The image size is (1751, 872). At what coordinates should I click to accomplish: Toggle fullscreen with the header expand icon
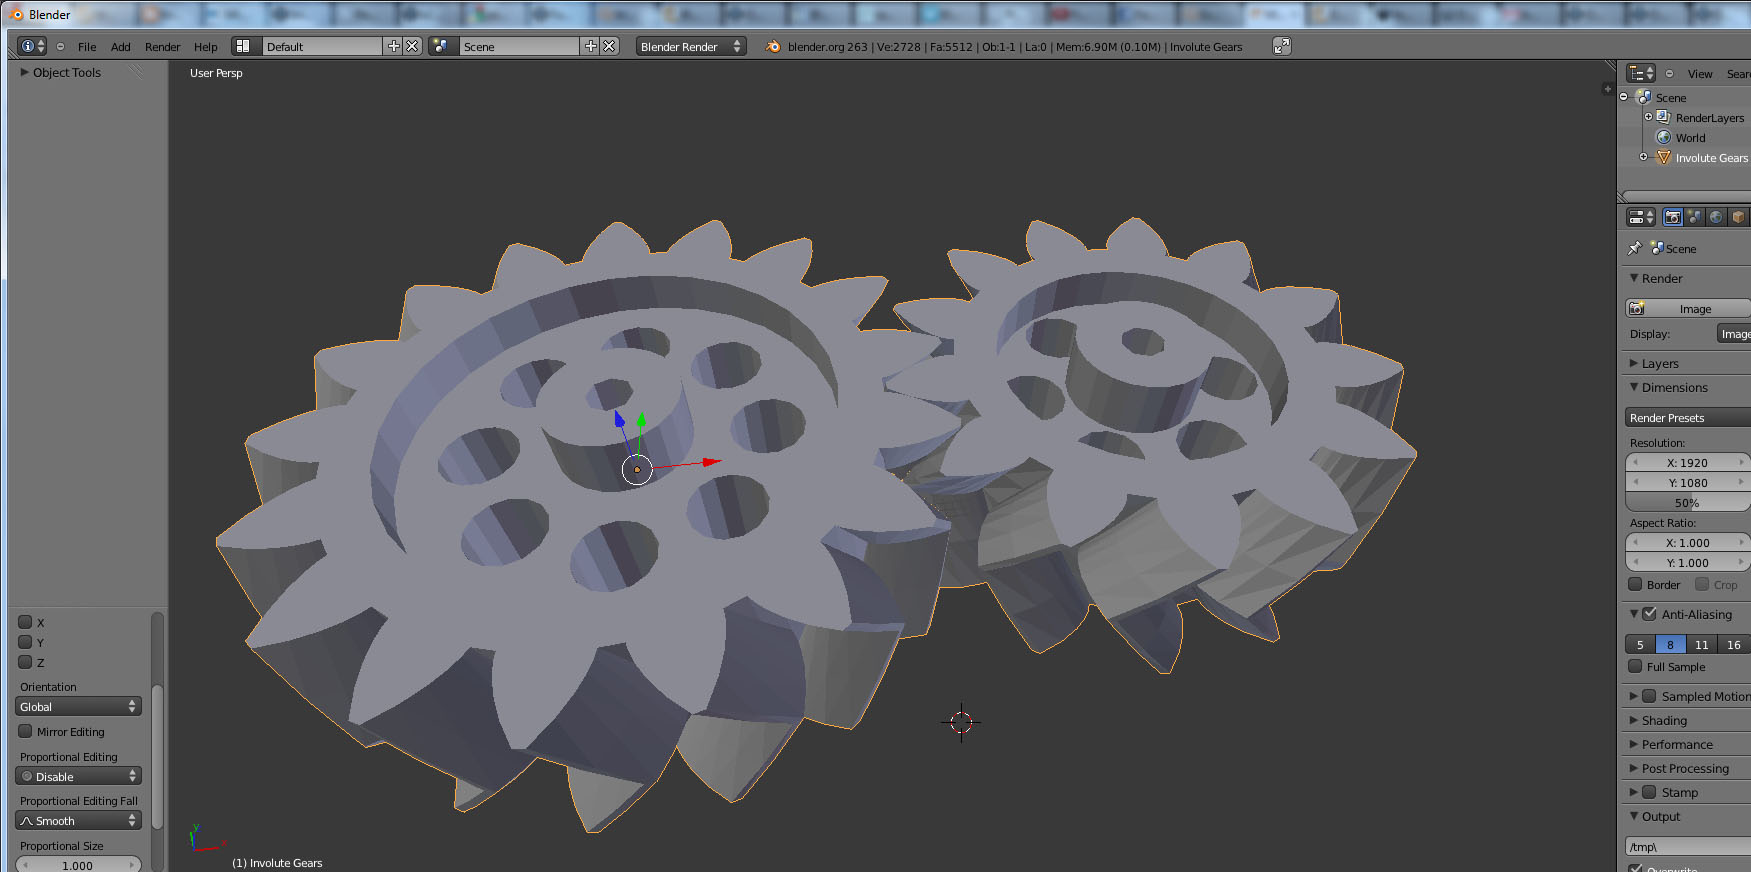click(x=1281, y=46)
